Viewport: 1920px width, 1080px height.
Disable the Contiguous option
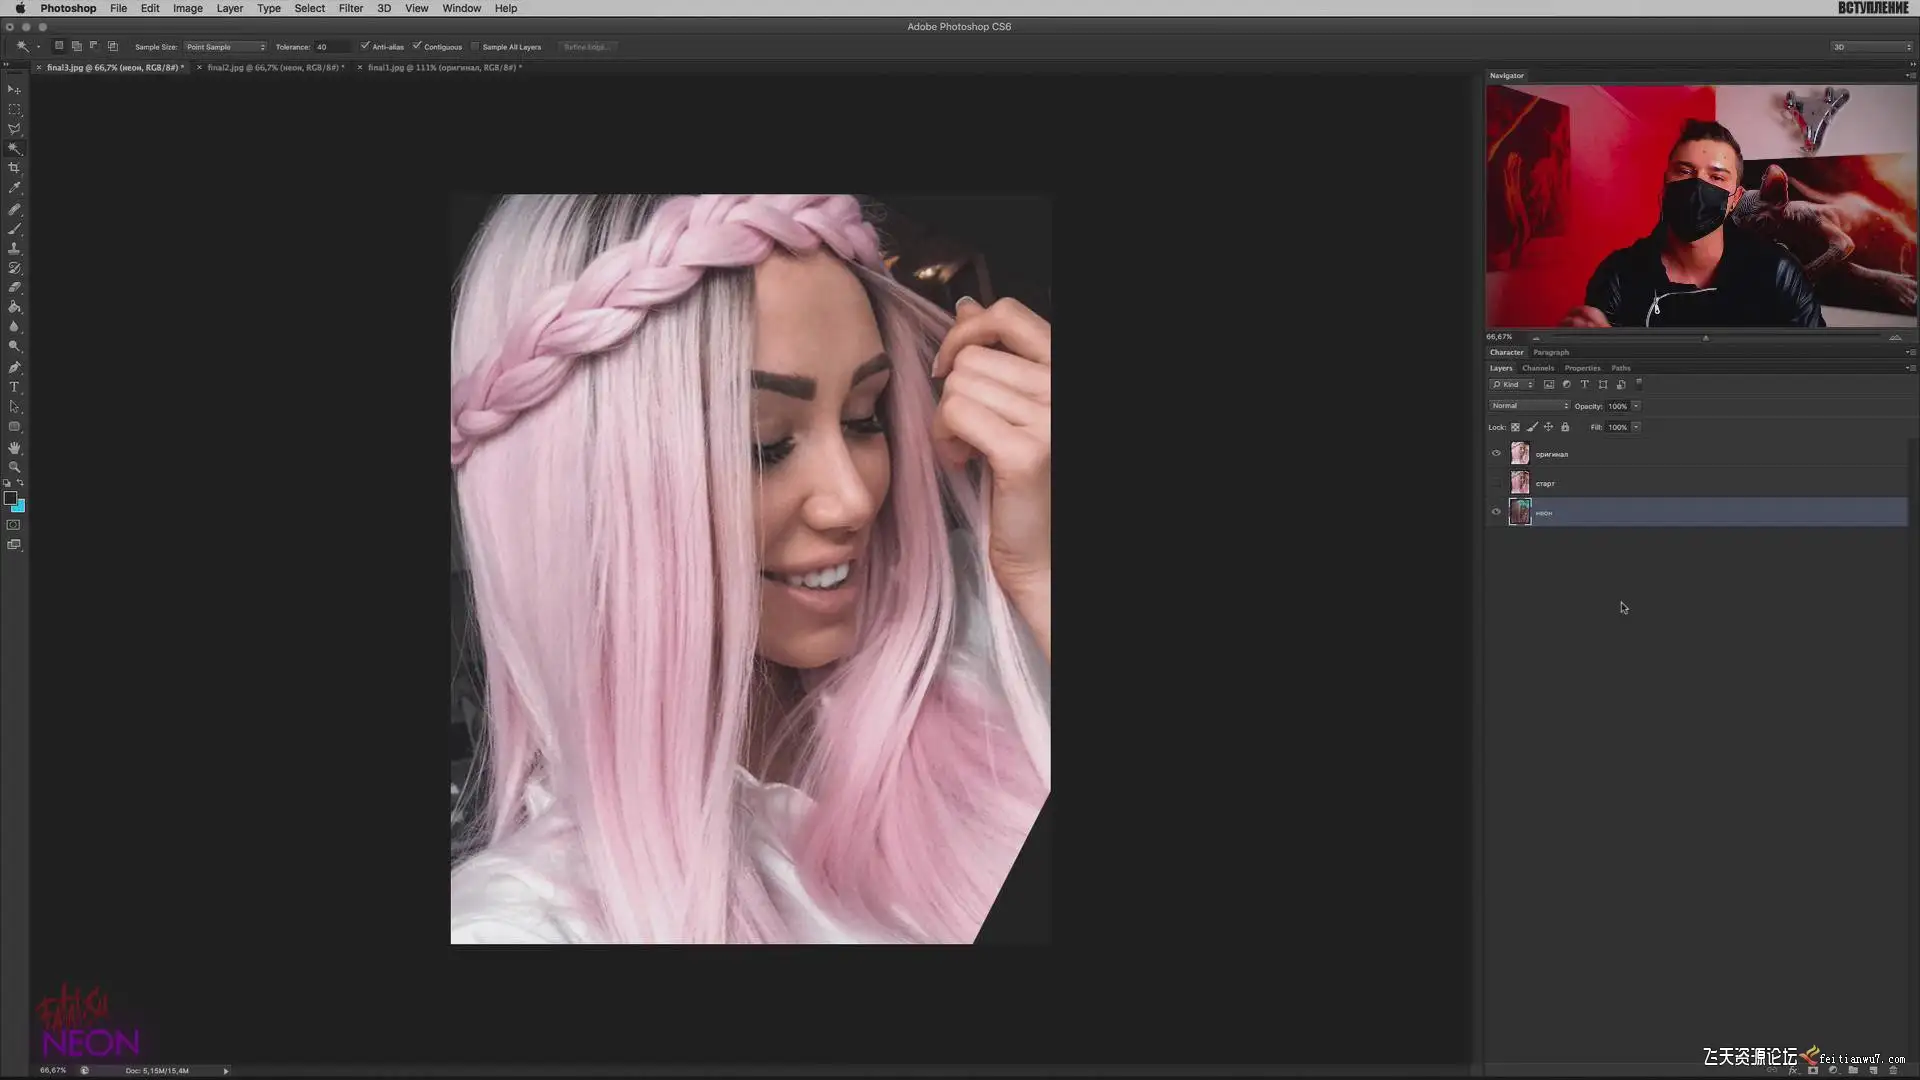click(x=417, y=46)
